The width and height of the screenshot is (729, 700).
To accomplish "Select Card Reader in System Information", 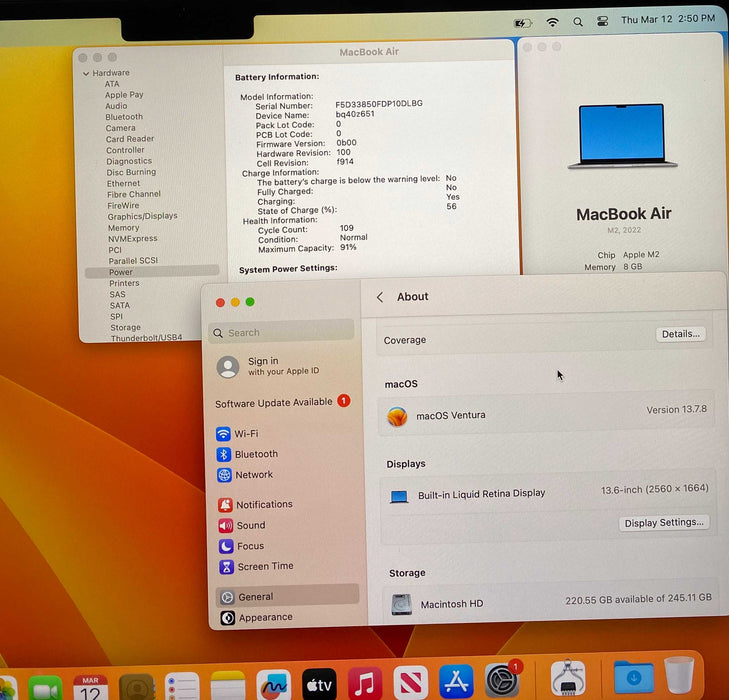I will pyautogui.click(x=130, y=139).
